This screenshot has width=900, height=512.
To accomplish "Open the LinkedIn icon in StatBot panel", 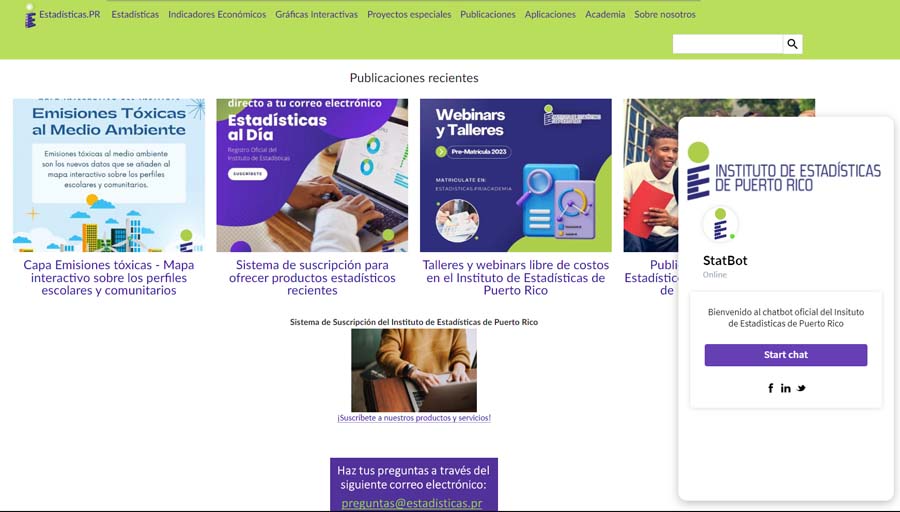I will pyautogui.click(x=785, y=388).
